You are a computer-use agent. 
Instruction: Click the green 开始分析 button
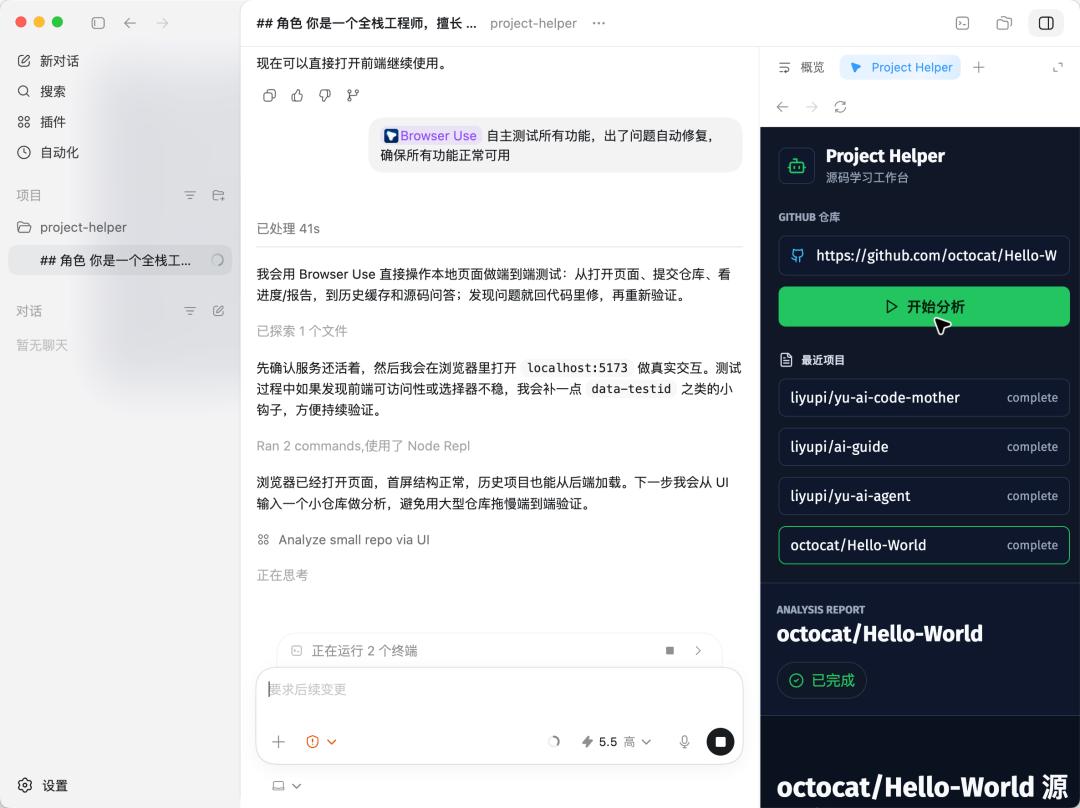(924, 307)
